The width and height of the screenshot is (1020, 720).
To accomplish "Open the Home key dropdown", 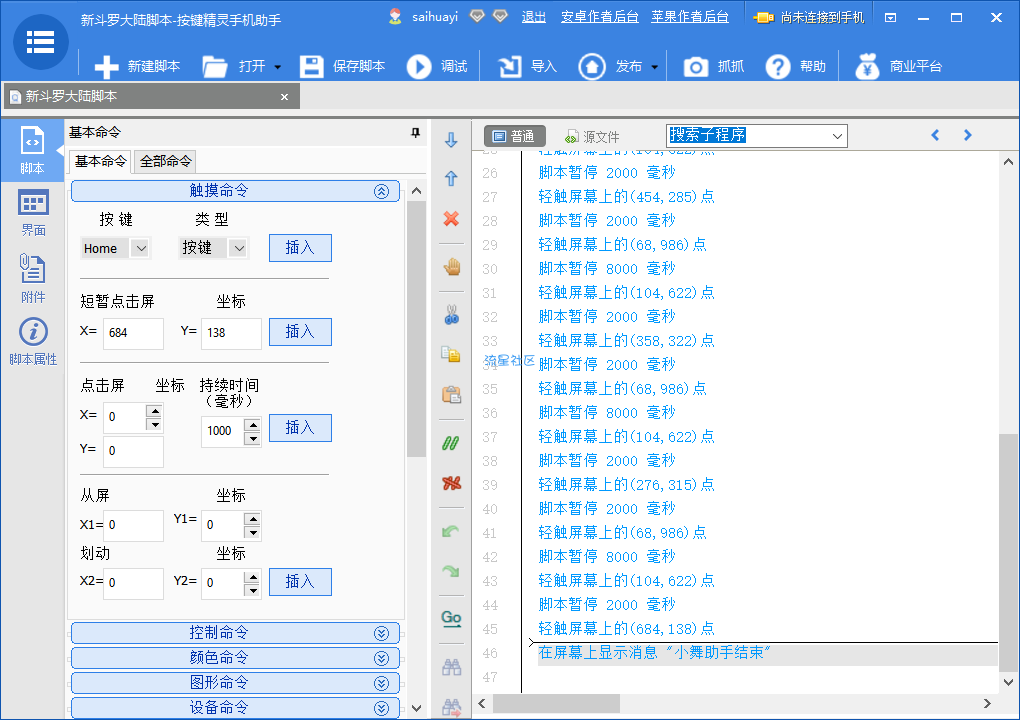I will click(141, 248).
